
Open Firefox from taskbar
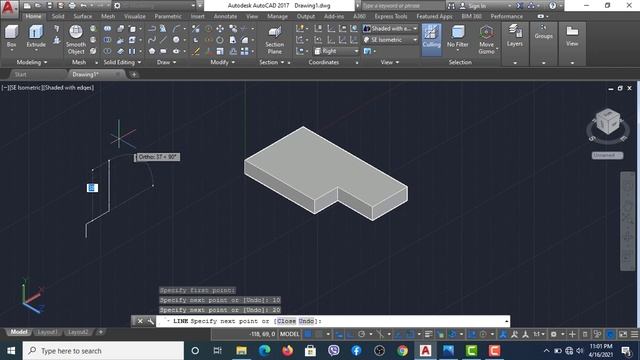pos(287,351)
